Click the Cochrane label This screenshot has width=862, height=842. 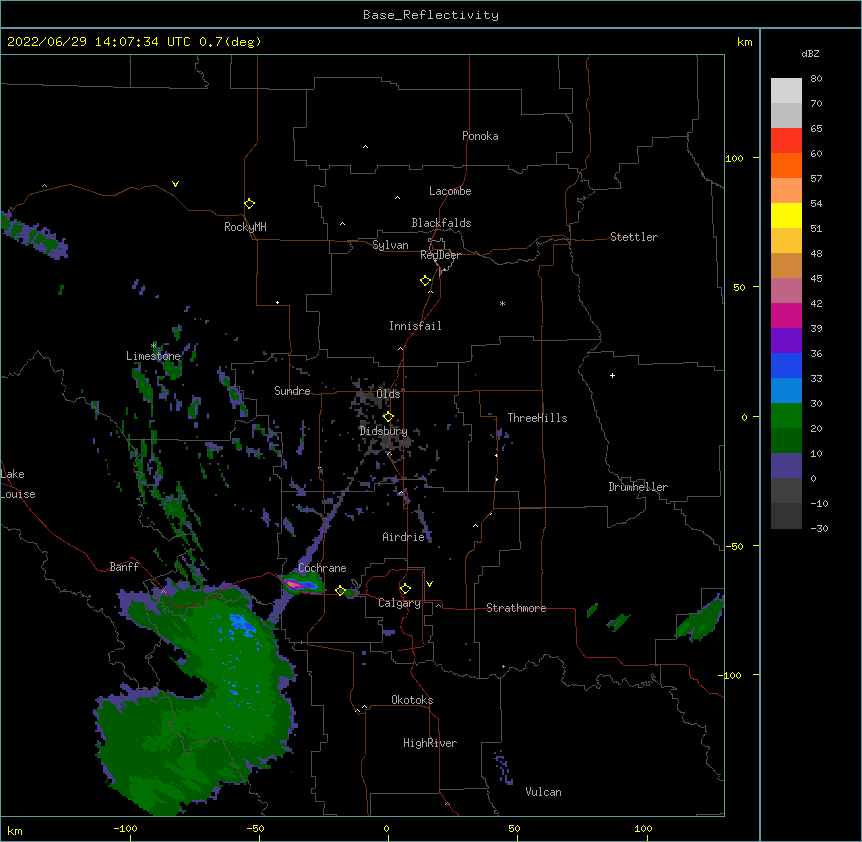[322, 568]
